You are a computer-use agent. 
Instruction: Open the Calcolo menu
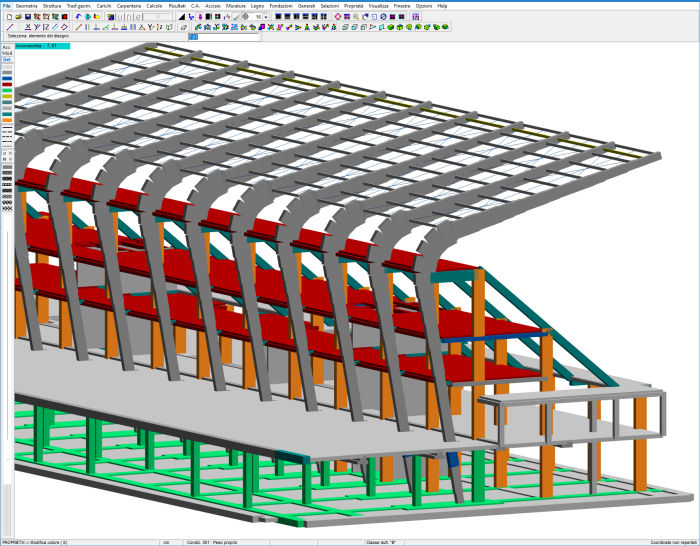click(x=154, y=6)
